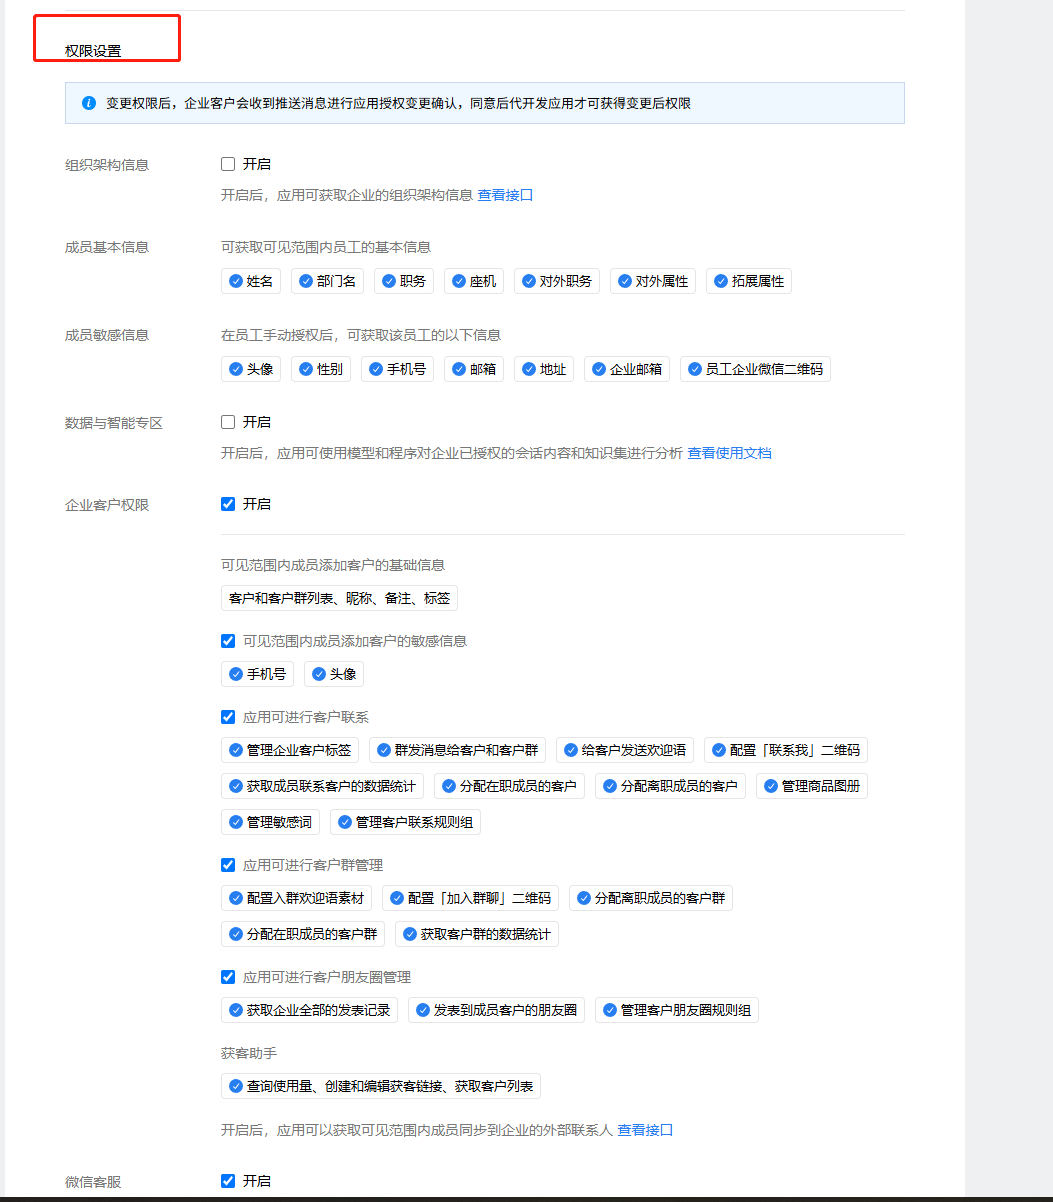Click the 客户和客户群列表、昵称、备注、标签 tag

(x=339, y=598)
